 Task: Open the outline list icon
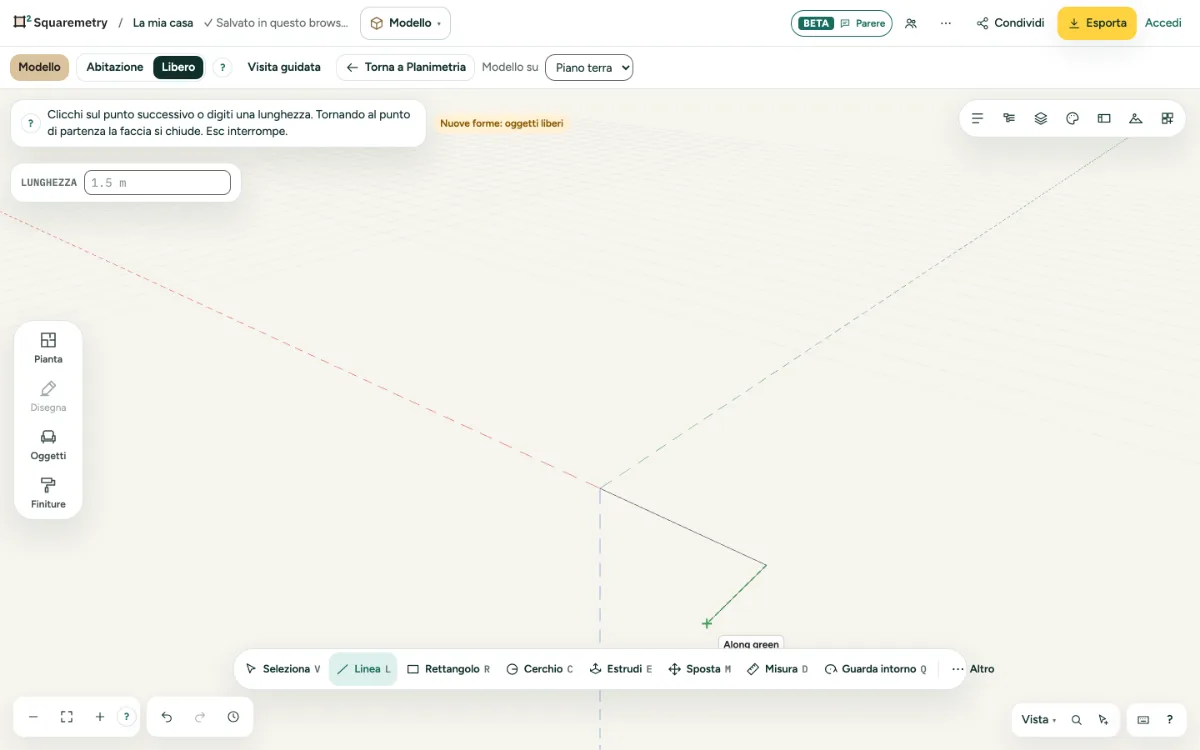point(978,118)
